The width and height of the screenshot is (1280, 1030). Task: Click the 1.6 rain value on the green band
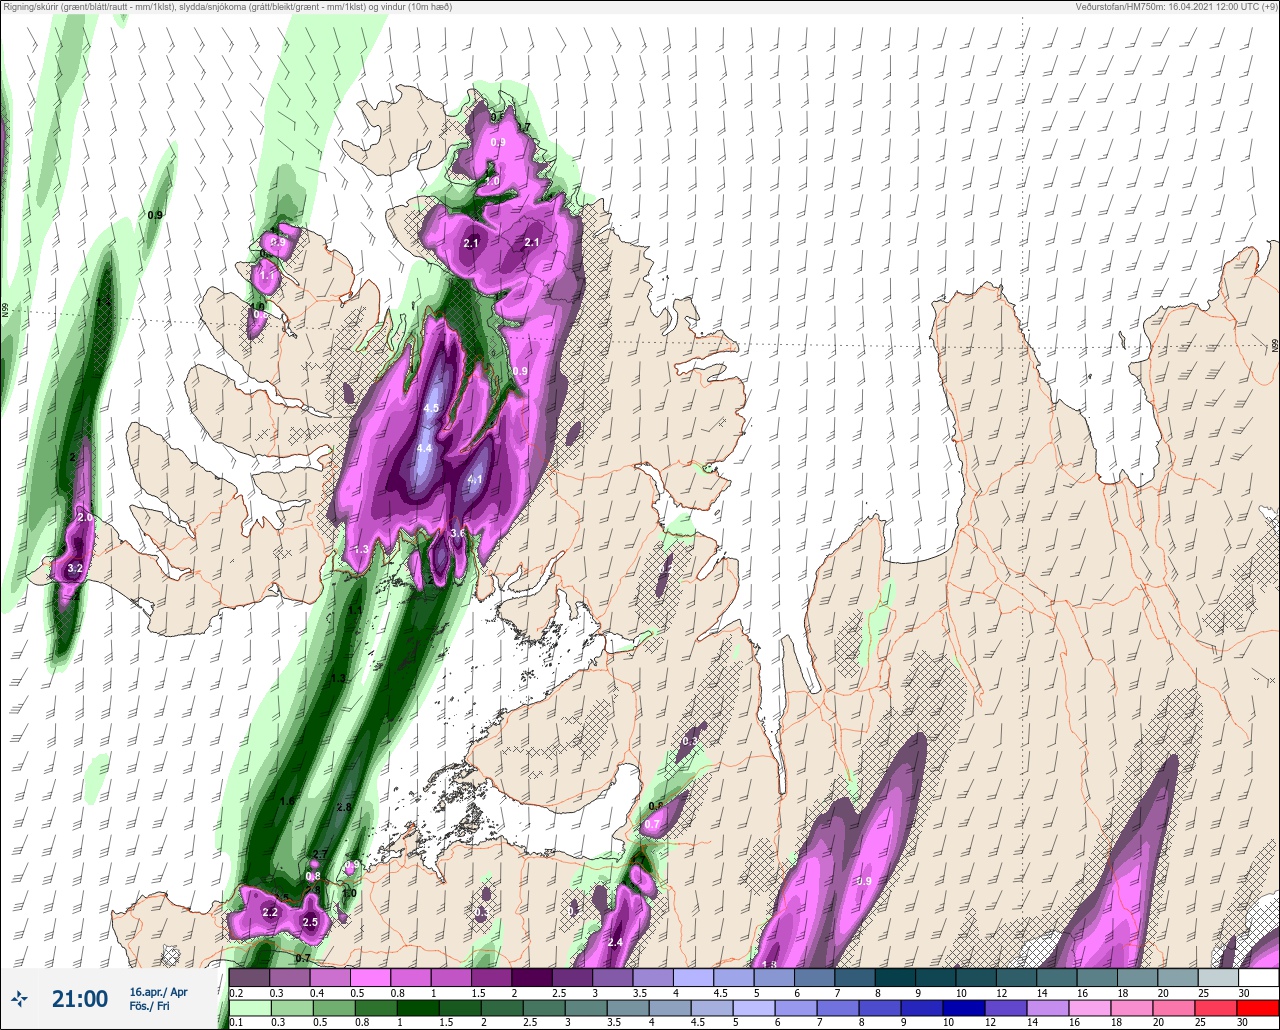tap(288, 801)
